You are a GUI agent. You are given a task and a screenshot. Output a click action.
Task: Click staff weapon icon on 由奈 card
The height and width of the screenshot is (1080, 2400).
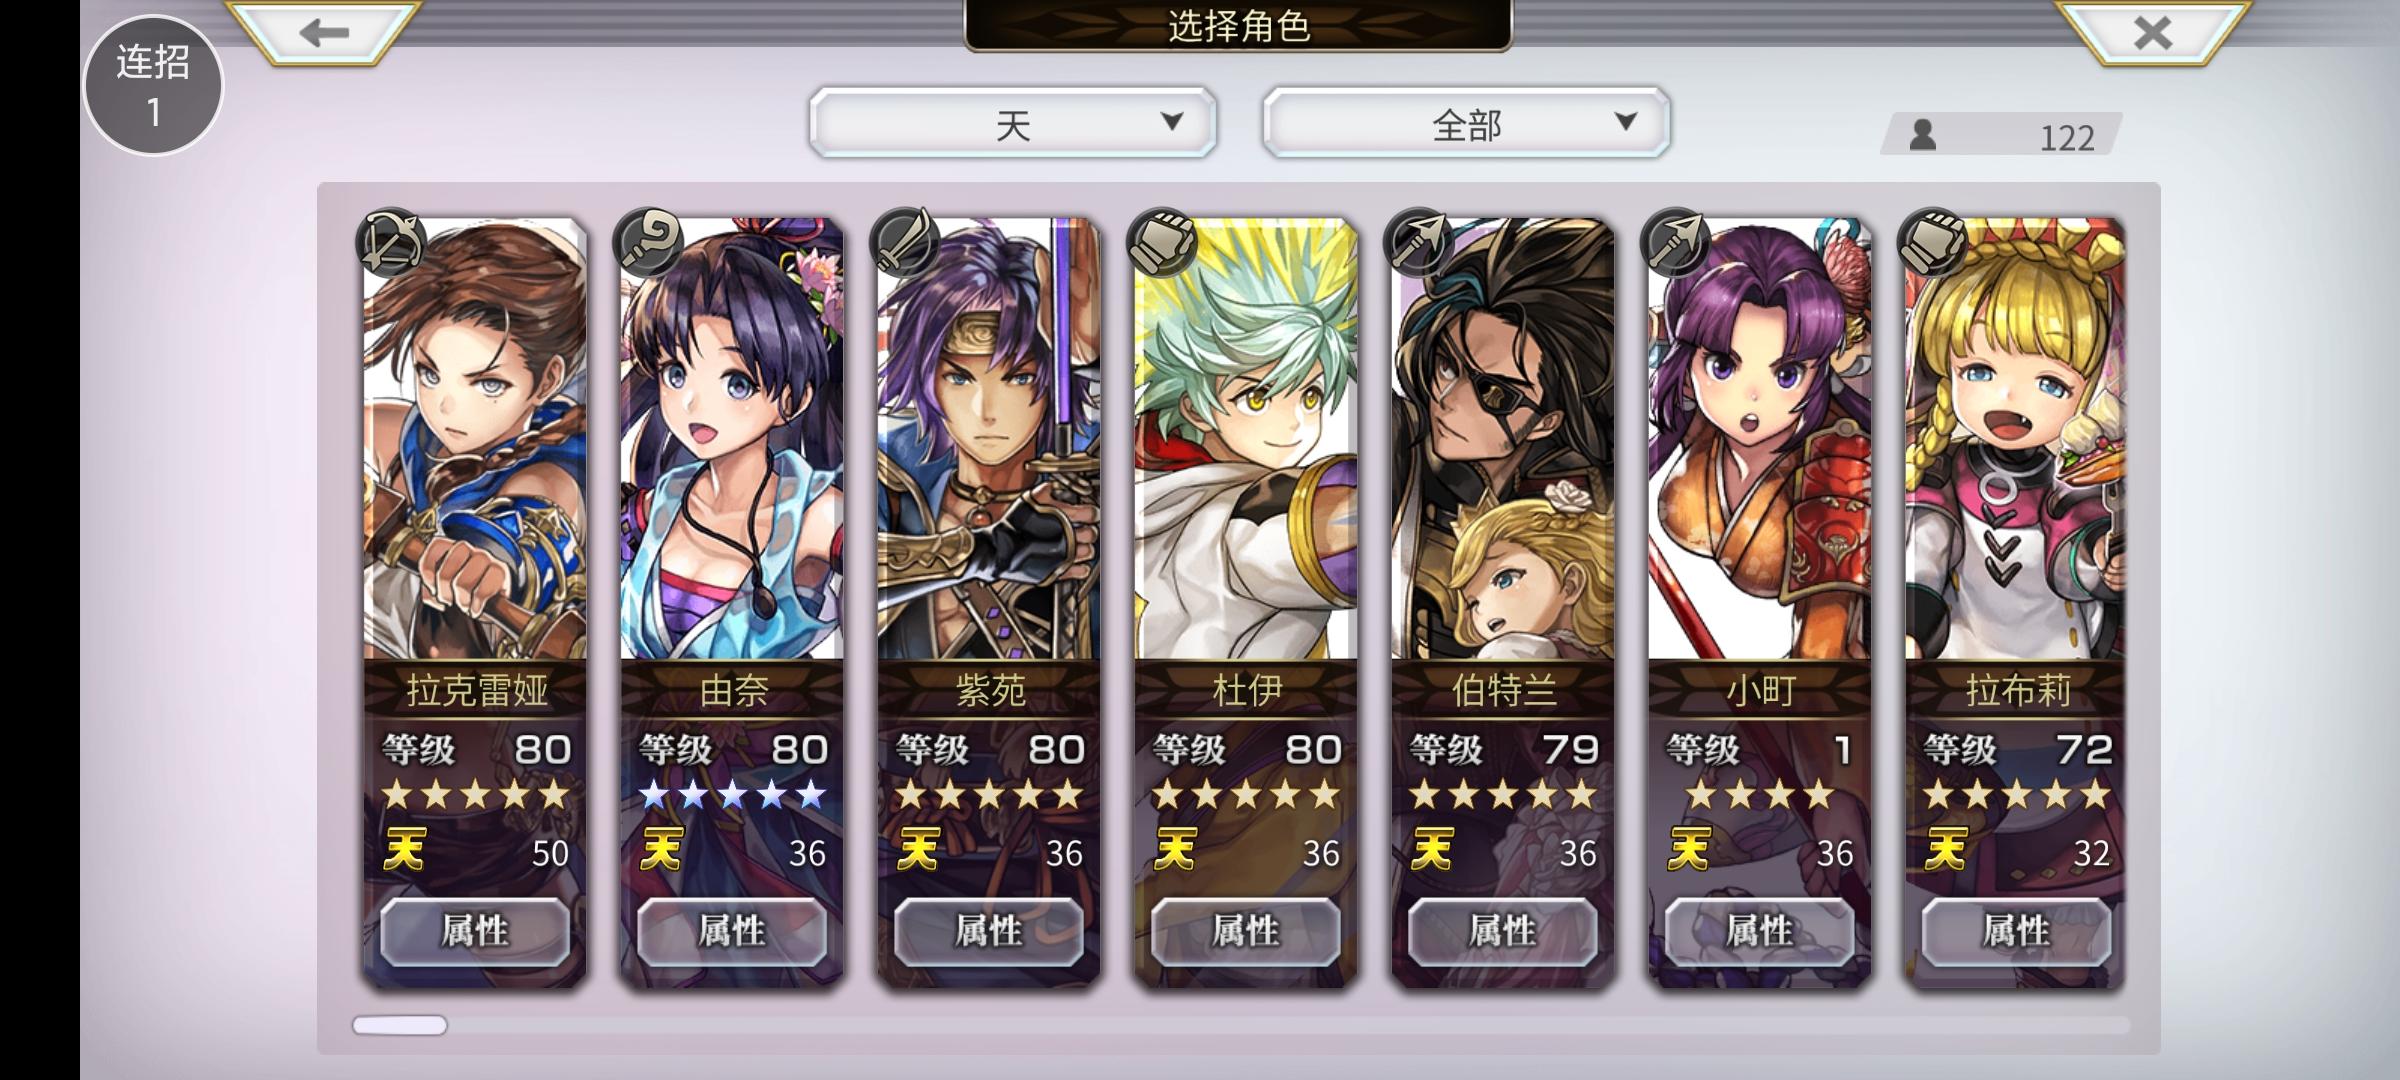tap(648, 243)
